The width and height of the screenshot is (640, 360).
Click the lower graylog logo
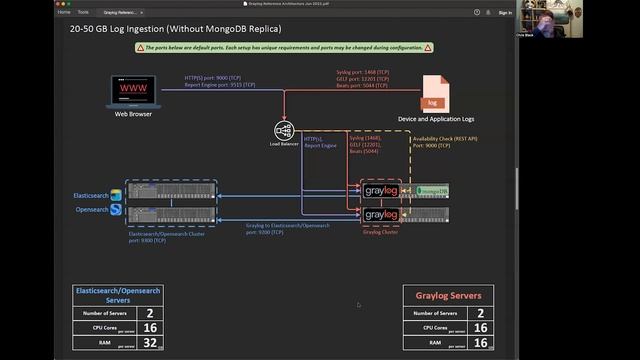point(381,215)
